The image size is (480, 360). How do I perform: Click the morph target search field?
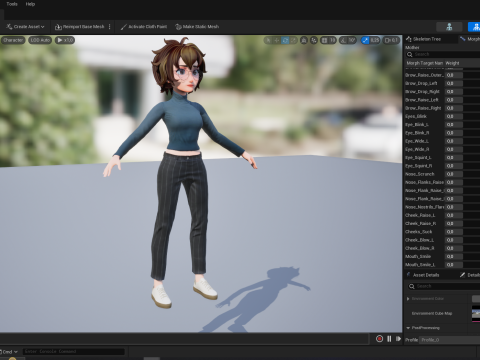[443, 54]
